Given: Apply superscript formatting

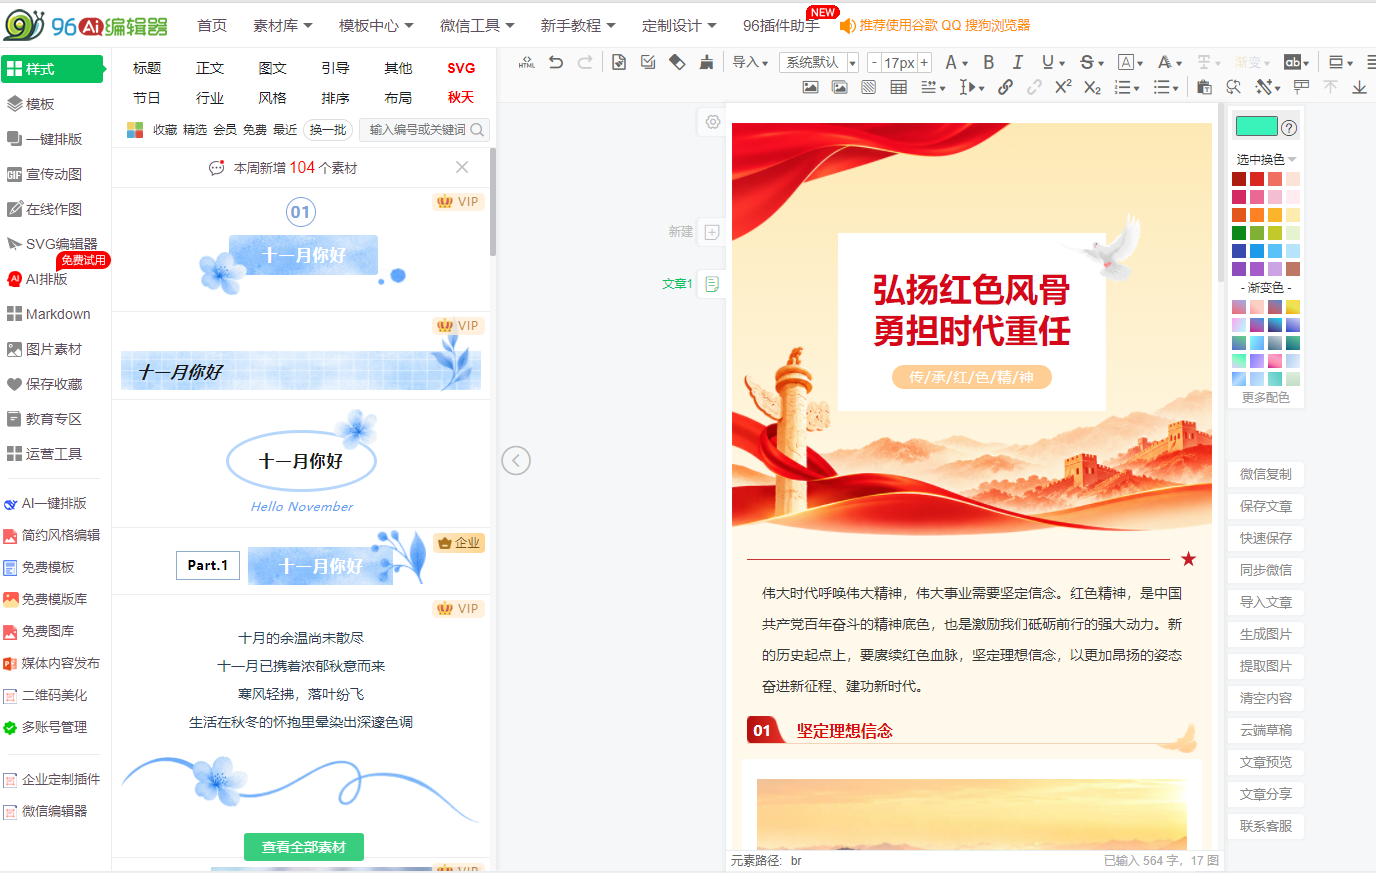Looking at the screenshot, I should coord(1063,87).
